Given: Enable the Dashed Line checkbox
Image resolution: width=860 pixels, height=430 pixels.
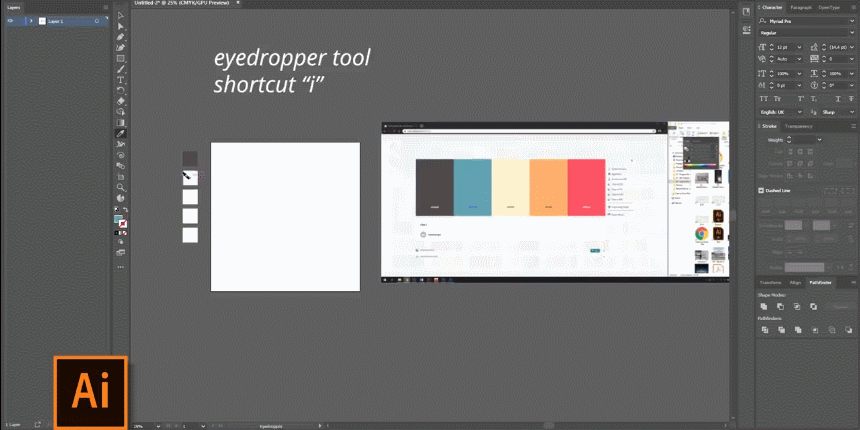Looking at the screenshot, I should (761, 190).
